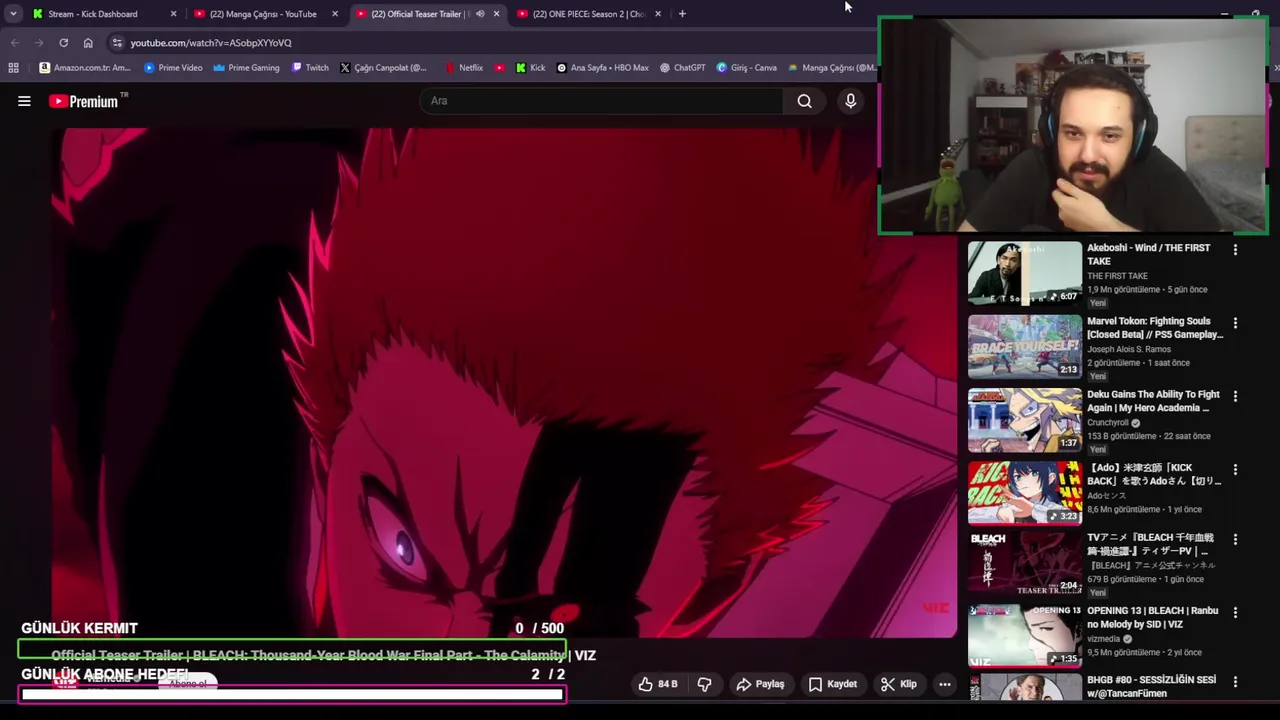Open options menu for TV anime BLEACH video
This screenshot has width=1280, height=720.
tap(1235, 539)
